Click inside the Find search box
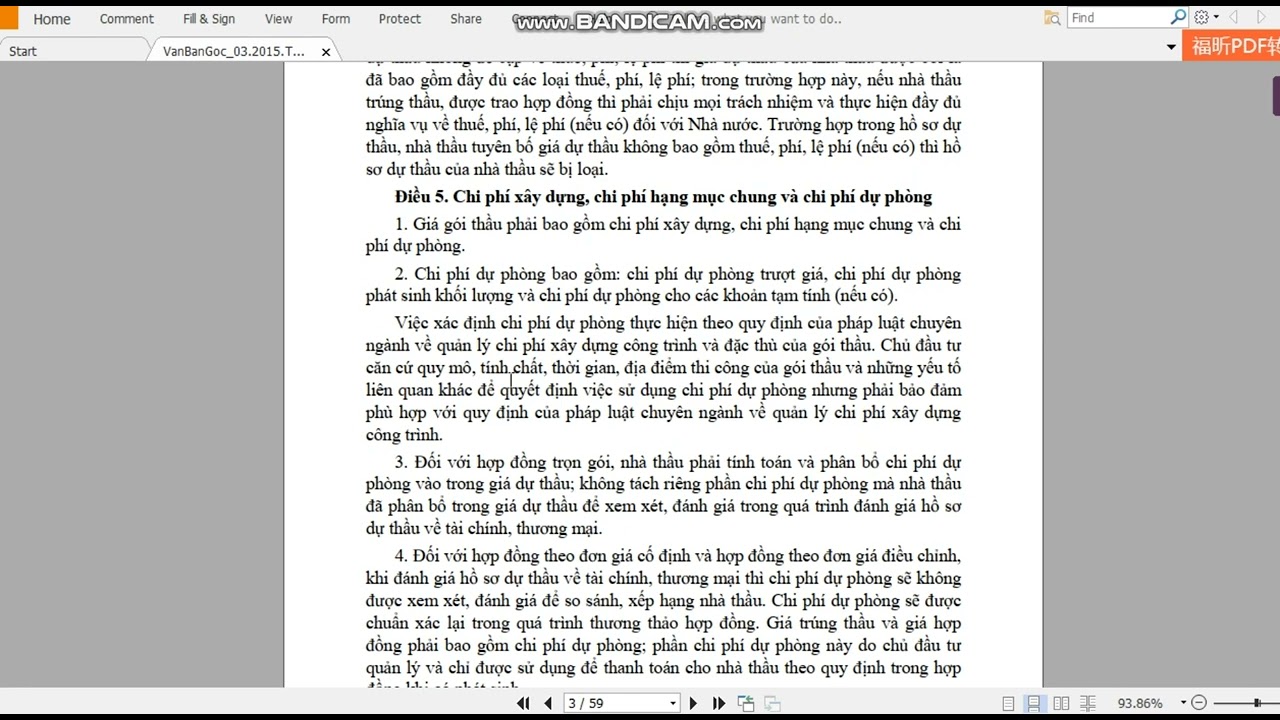This screenshot has height=720, width=1280. (x=1118, y=18)
